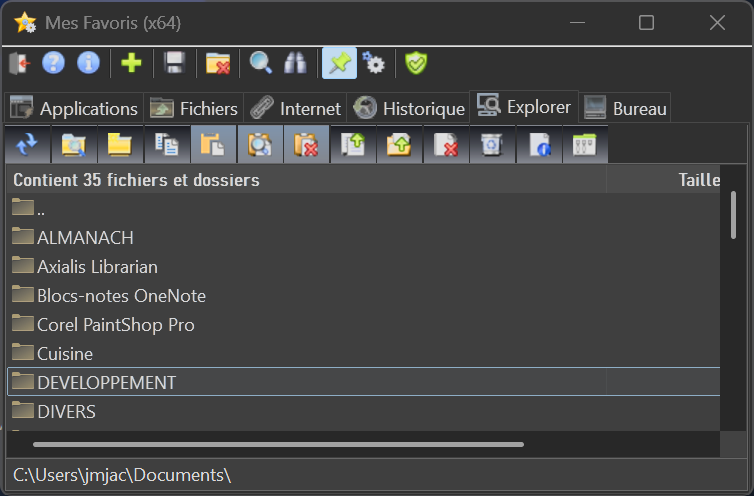754x496 pixels.
Task: Click the green plus add icon
Action: point(131,63)
